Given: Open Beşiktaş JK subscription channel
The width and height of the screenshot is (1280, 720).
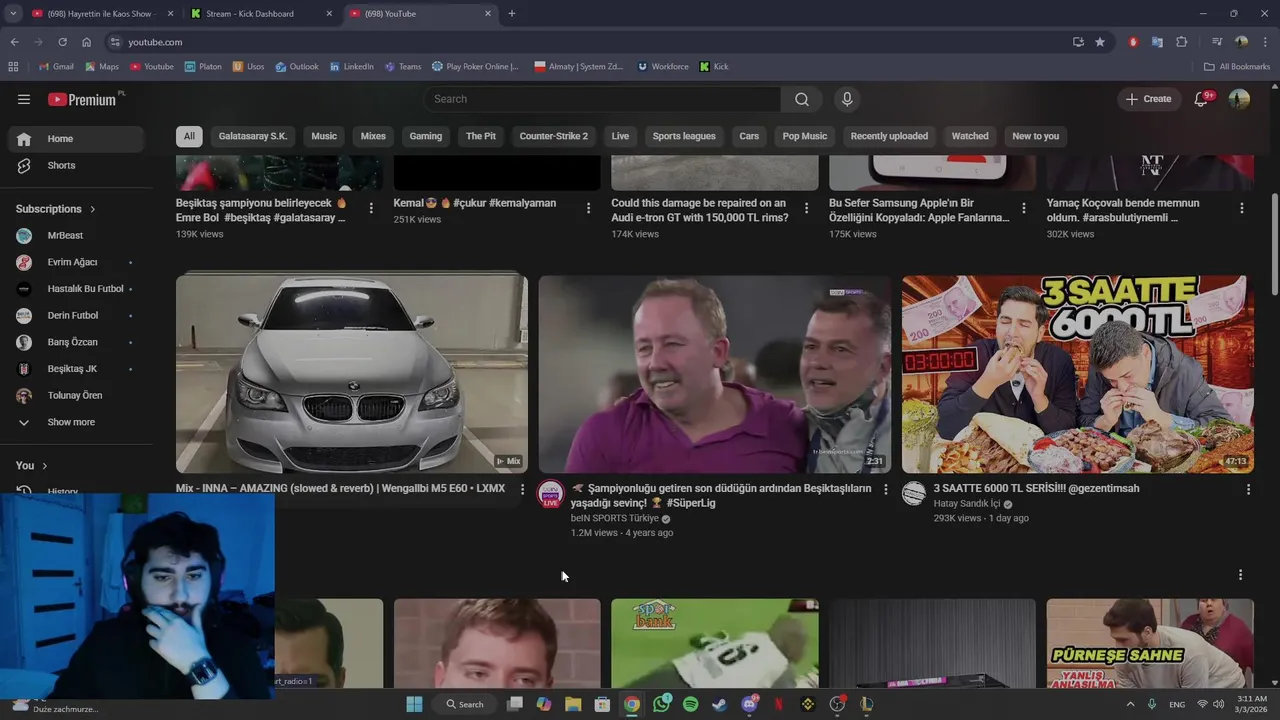Looking at the screenshot, I should 76,369.
